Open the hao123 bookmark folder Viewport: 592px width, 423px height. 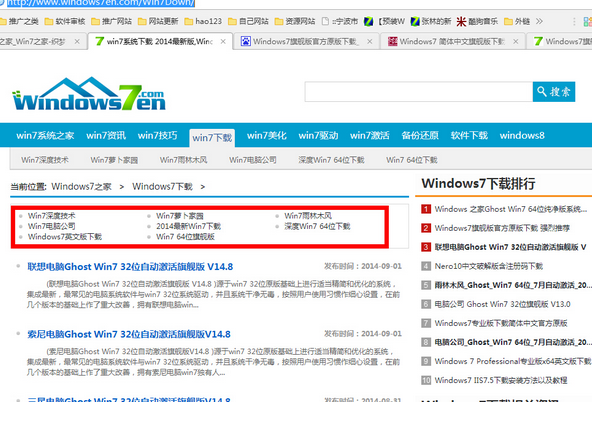tap(204, 21)
